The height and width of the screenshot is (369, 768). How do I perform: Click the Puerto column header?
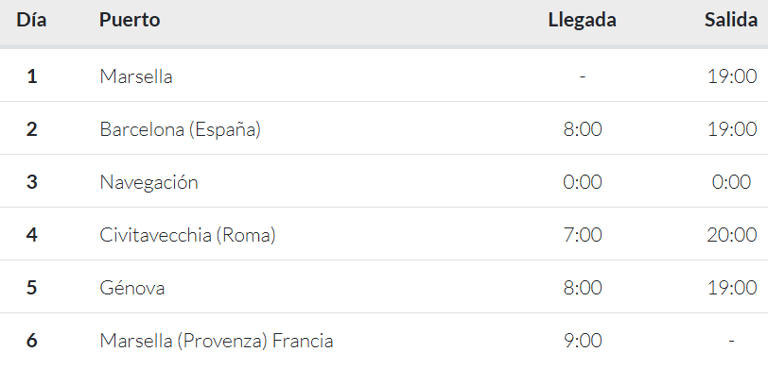tap(130, 20)
